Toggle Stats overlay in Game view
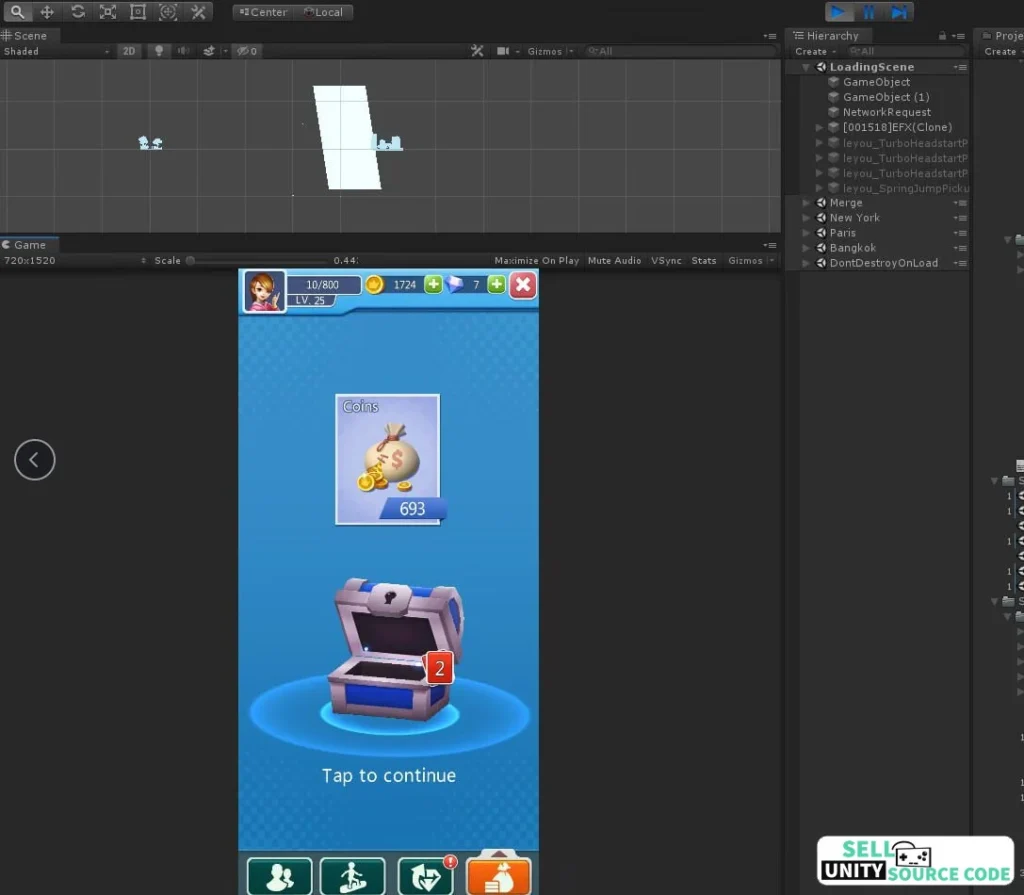1024x895 pixels. click(x=703, y=261)
